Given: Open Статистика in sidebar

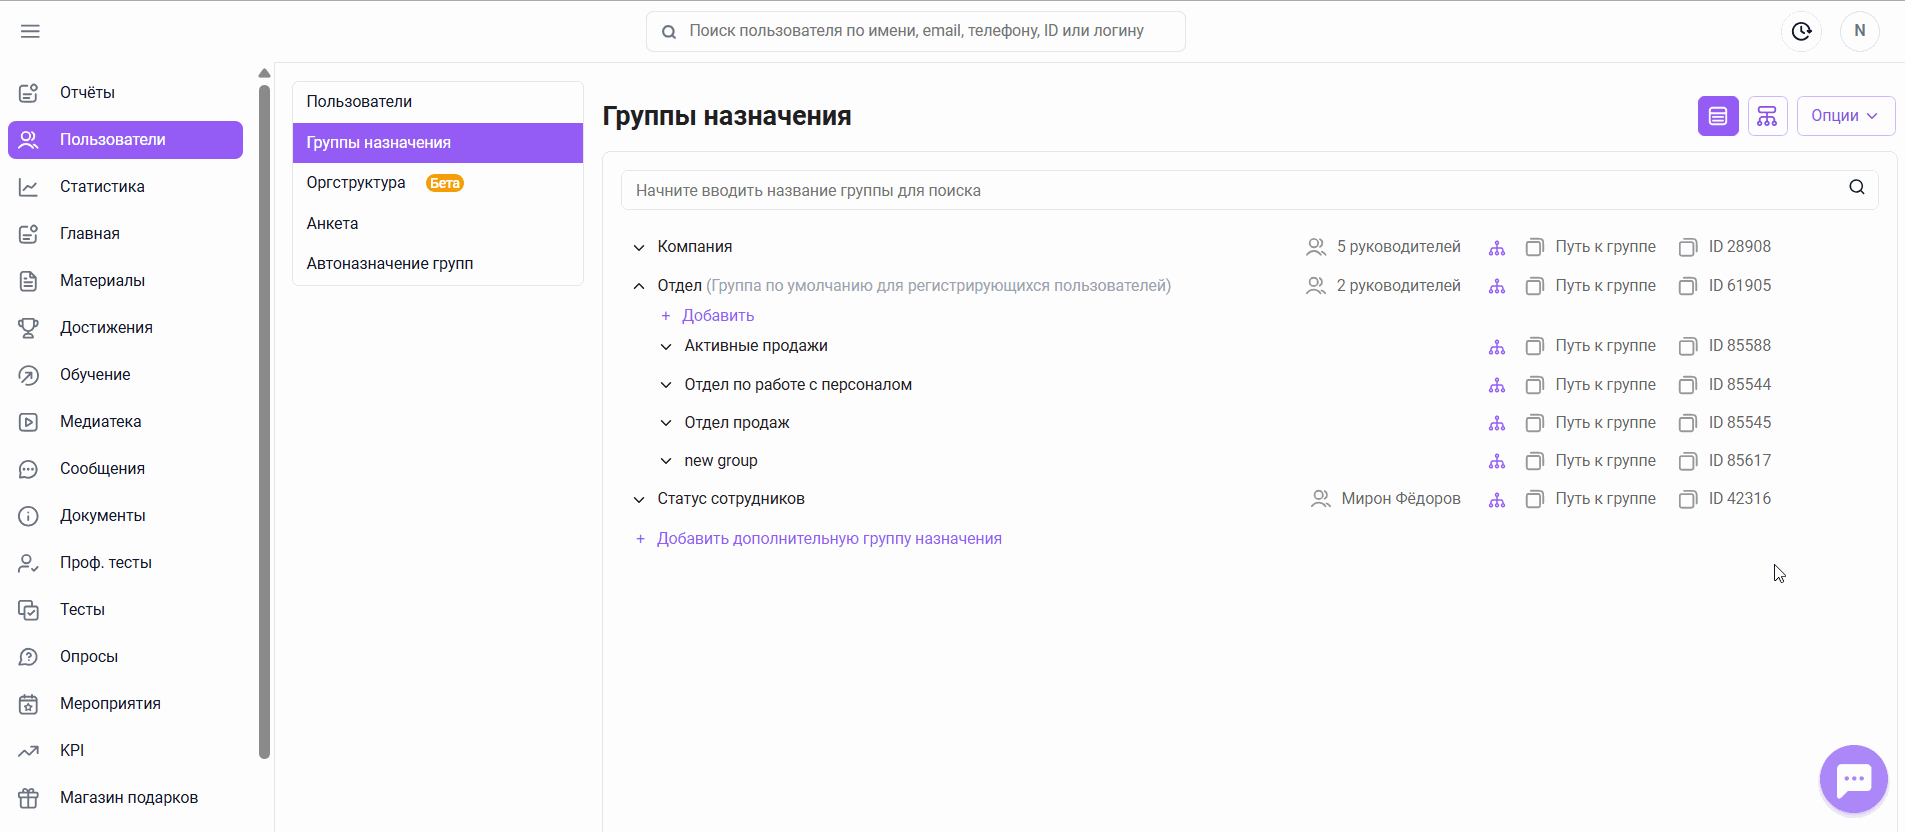Looking at the screenshot, I should (x=125, y=187).
